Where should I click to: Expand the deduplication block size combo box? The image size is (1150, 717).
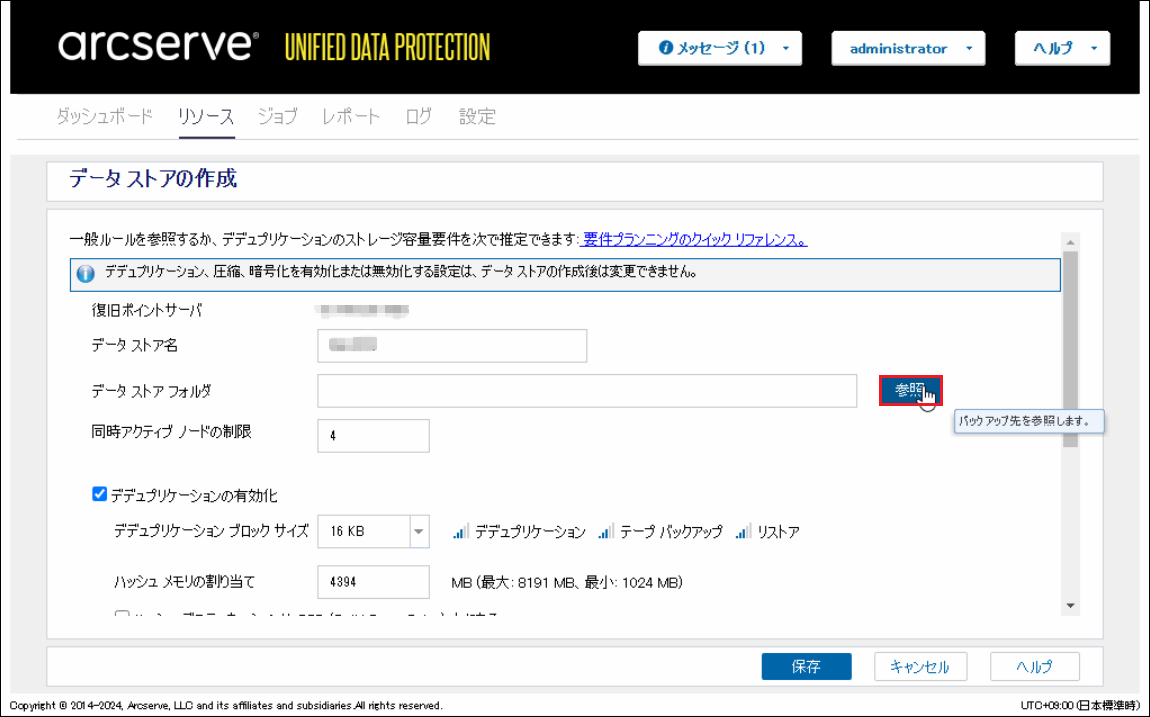[419, 532]
